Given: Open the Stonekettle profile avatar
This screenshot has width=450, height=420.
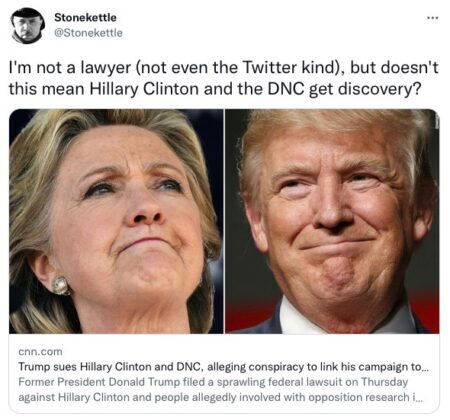Looking at the screenshot, I should coord(28,26).
